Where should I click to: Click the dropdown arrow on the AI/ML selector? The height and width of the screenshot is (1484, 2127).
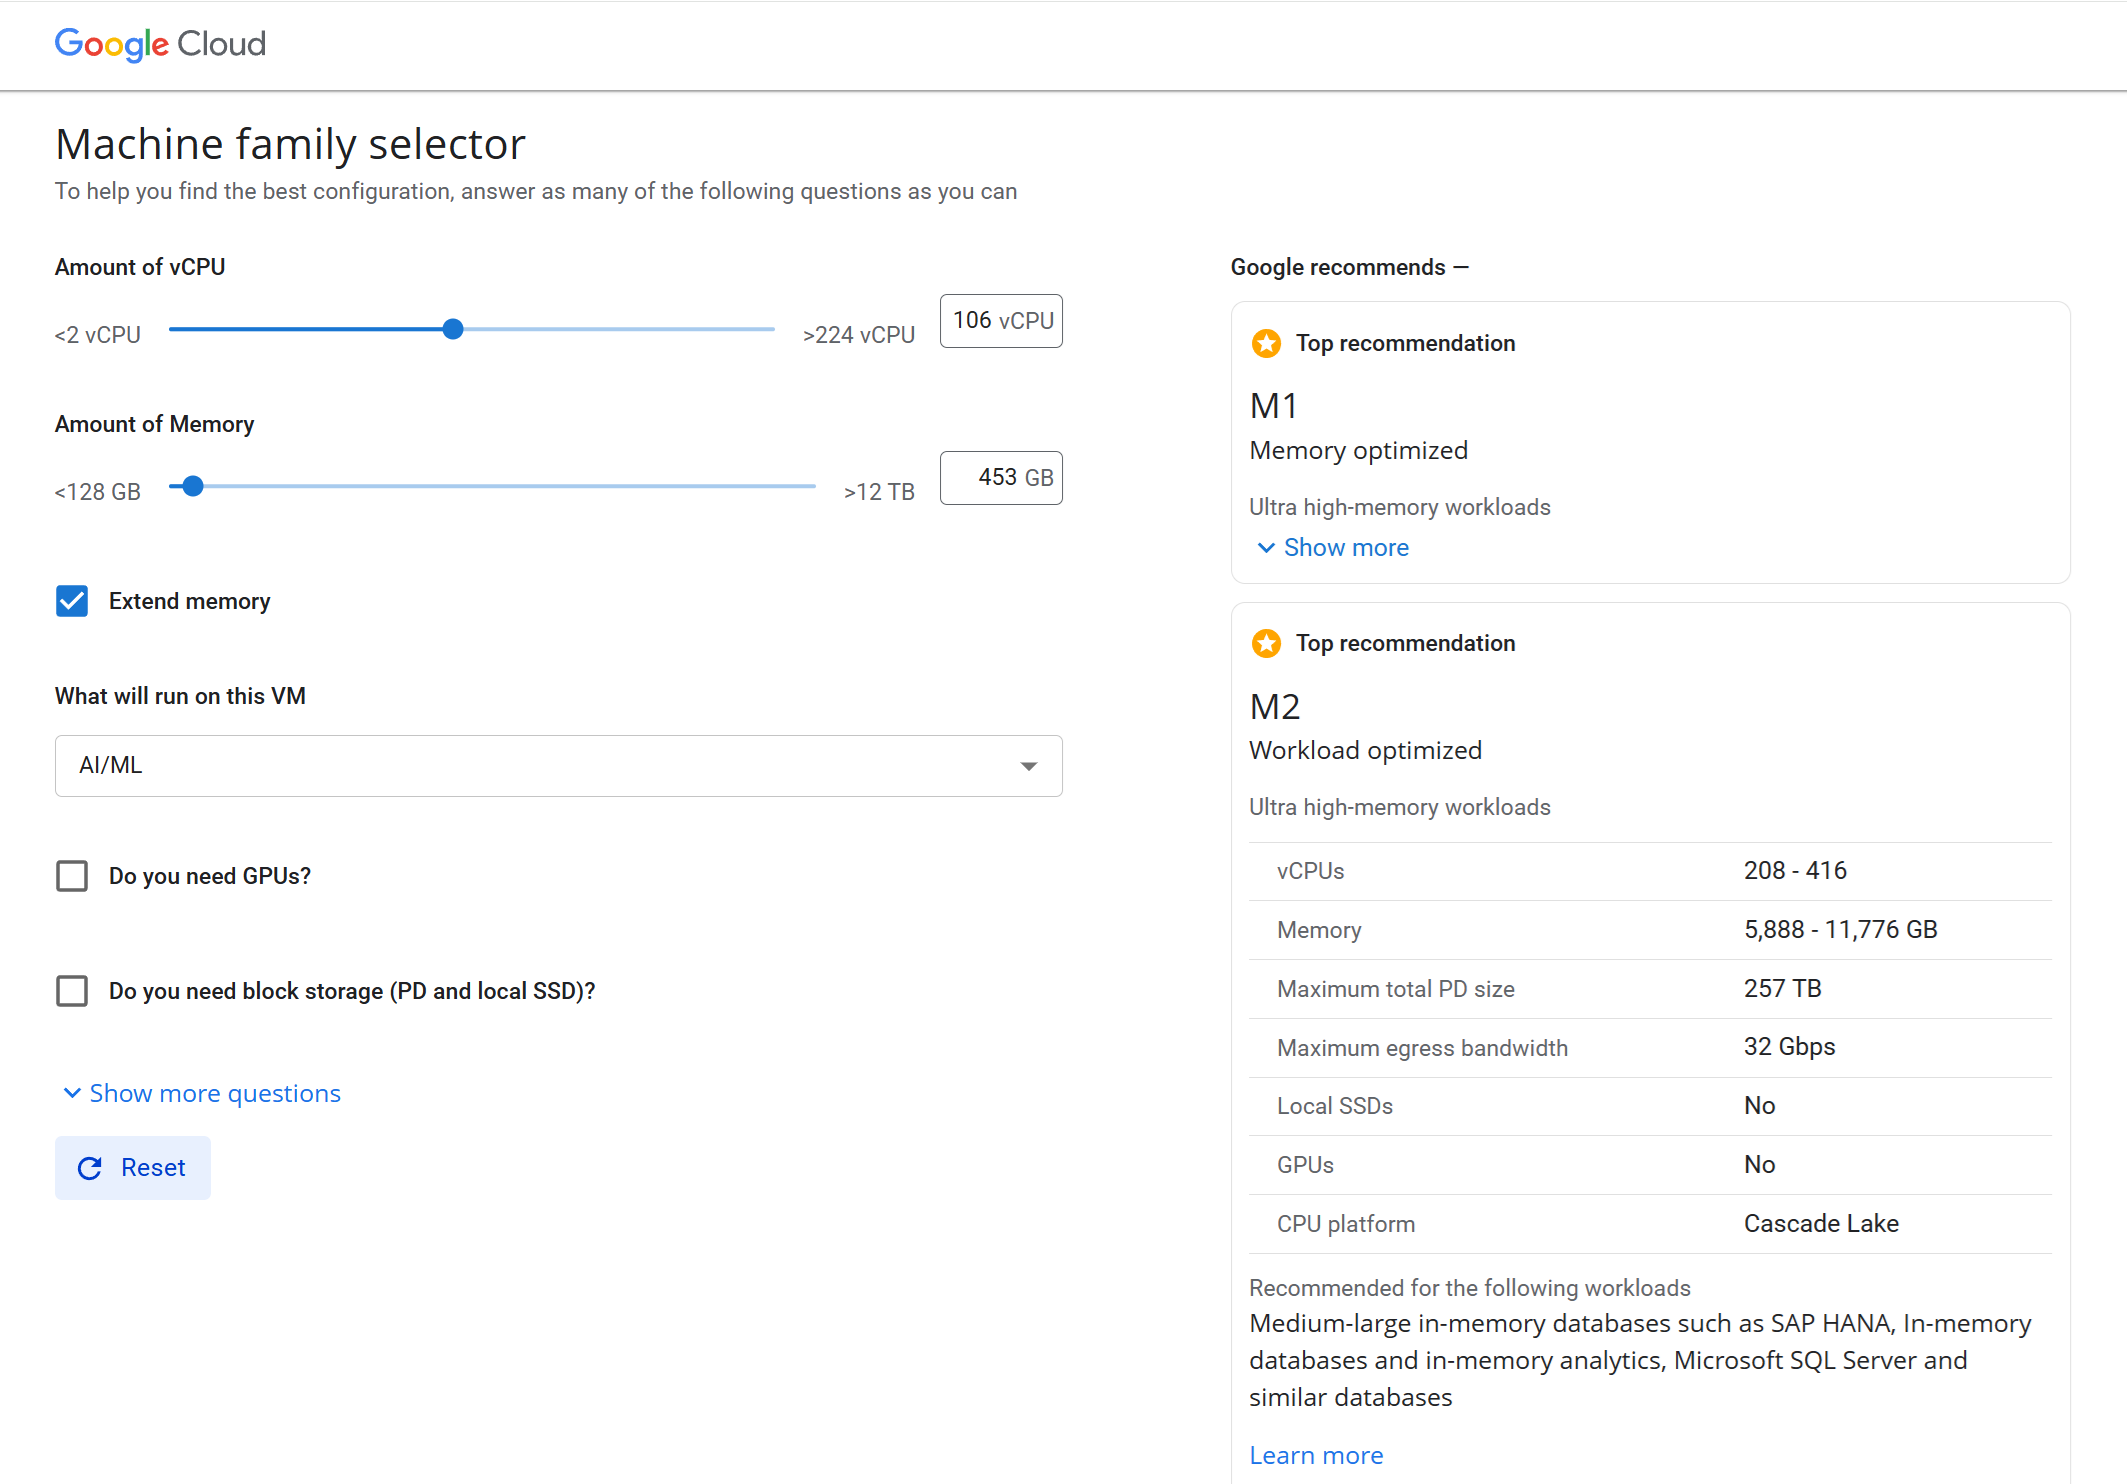(x=1029, y=766)
